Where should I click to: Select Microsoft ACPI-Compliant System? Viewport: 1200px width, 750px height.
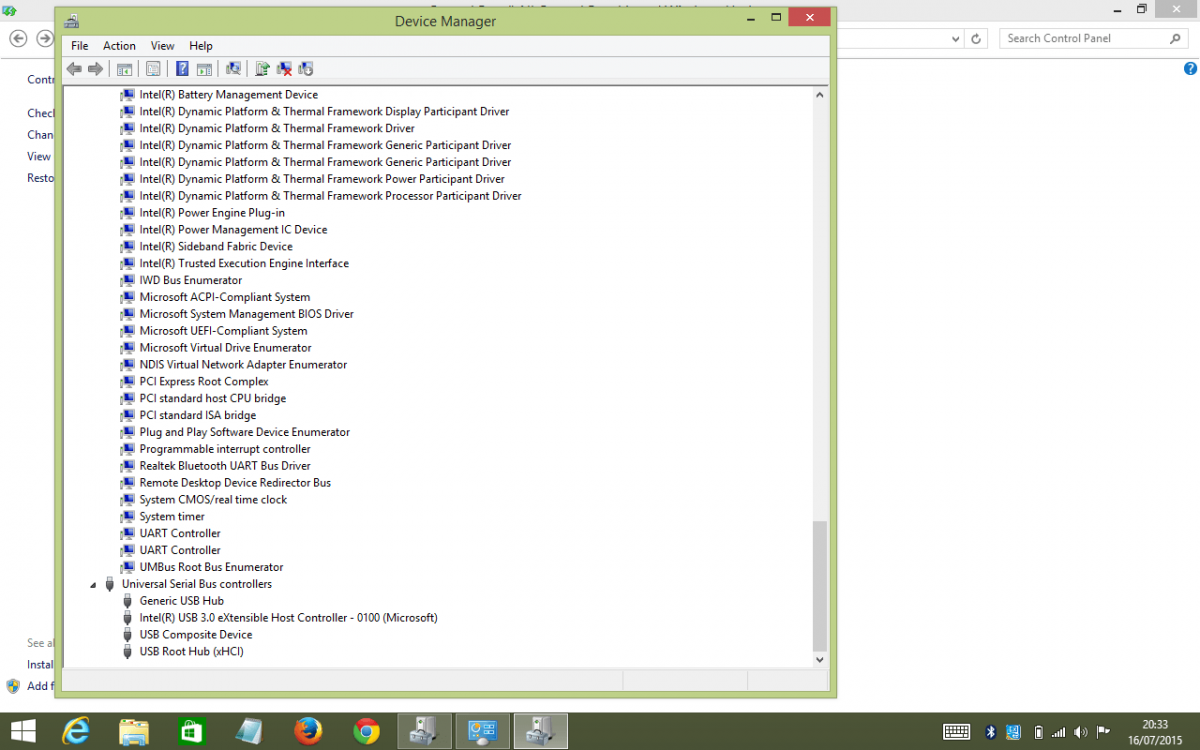click(225, 297)
